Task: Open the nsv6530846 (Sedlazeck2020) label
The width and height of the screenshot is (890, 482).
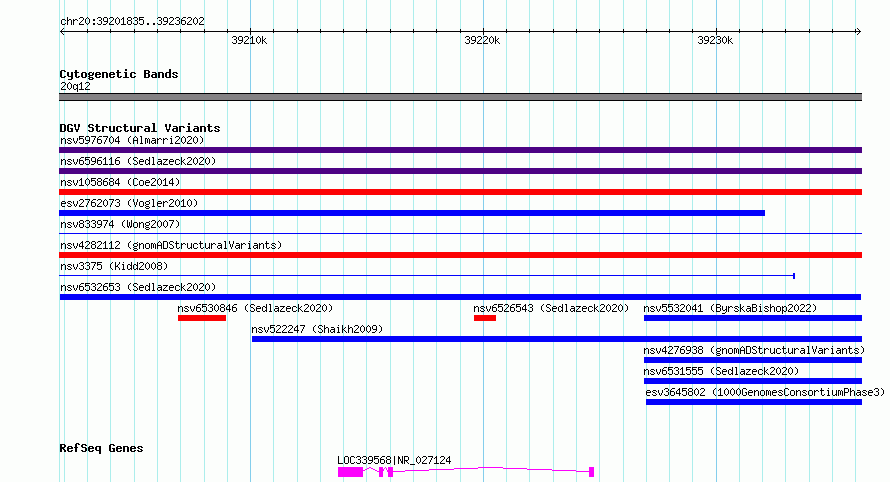Action: (255, 308)
